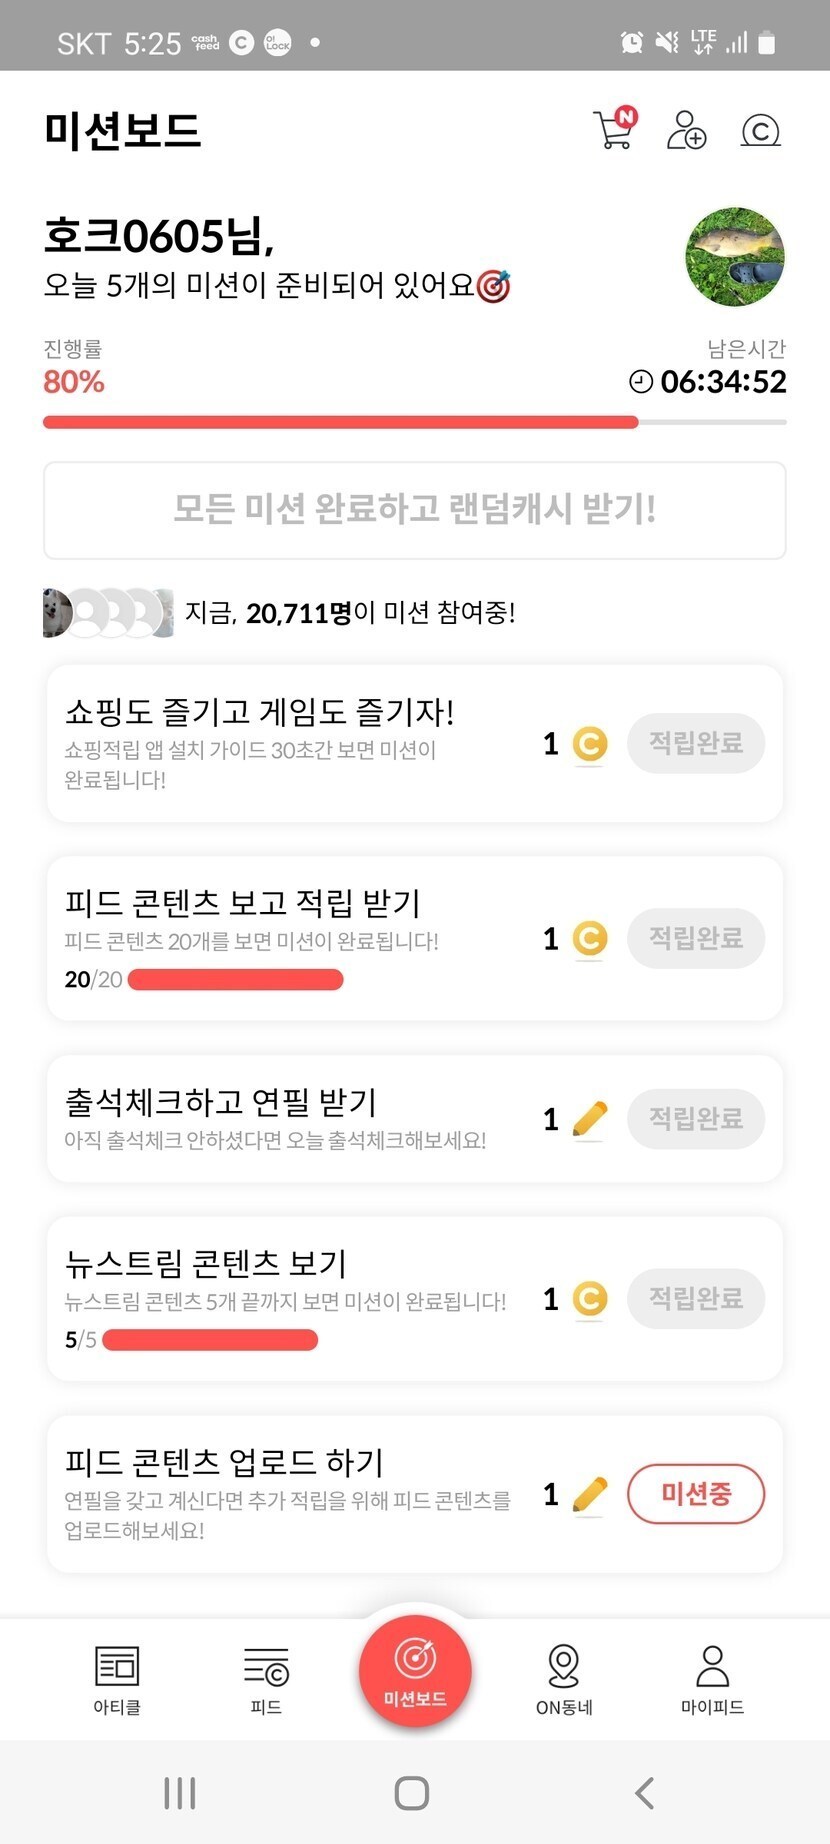Open the shopping cart icon
Image resolution: width=830 pixels, height=1844 pixels.
[x=614, y=129]
